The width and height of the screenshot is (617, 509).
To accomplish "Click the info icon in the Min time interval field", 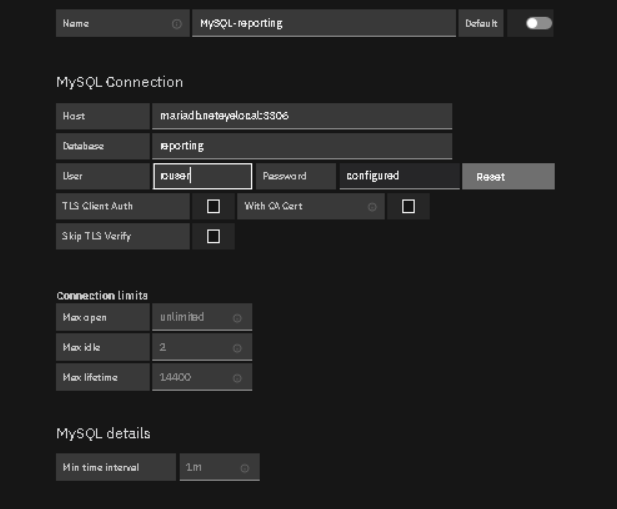I will coord(244,468).
